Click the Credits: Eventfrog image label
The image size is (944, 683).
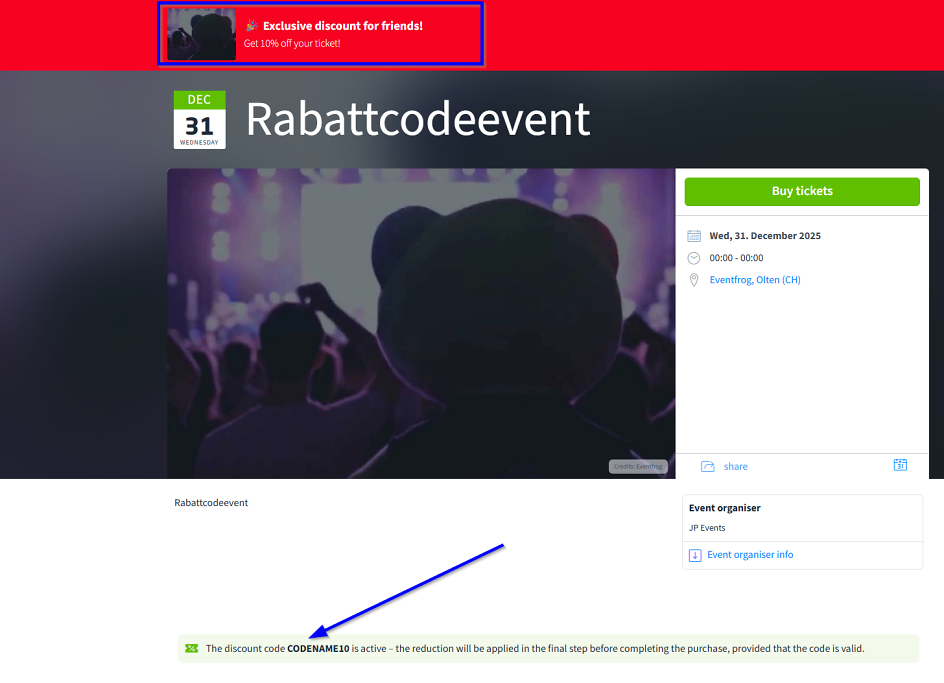(x=637, y=466)
